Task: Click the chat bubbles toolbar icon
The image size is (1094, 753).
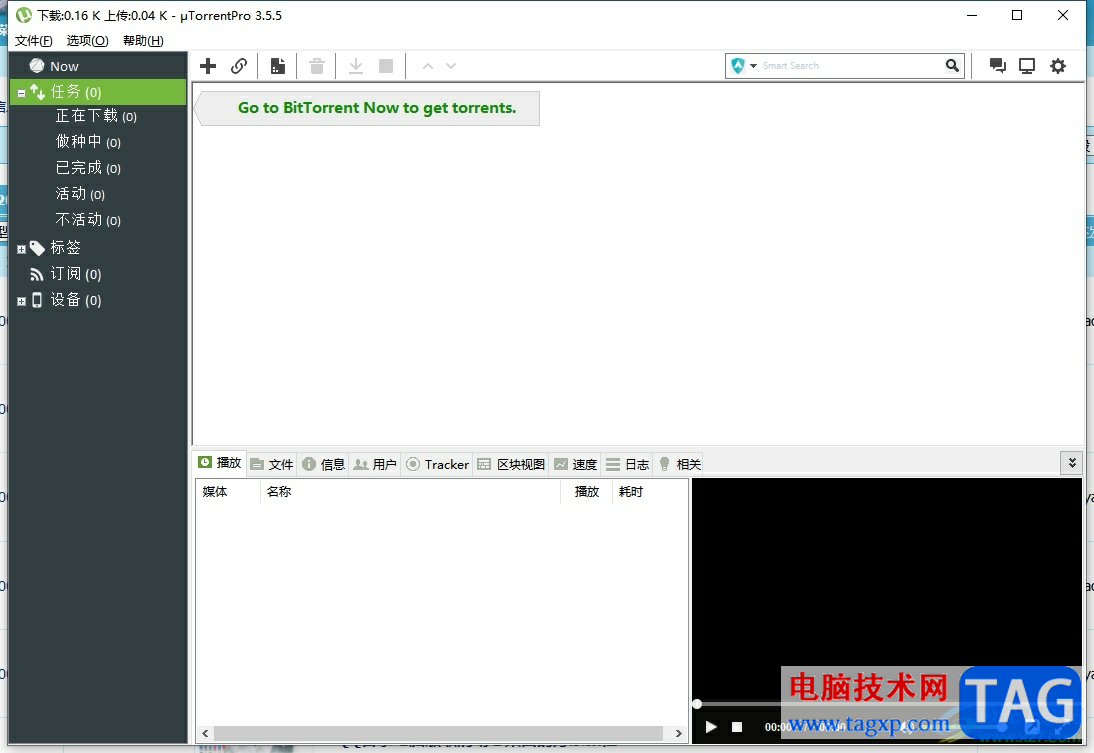Action: point(998,66)
